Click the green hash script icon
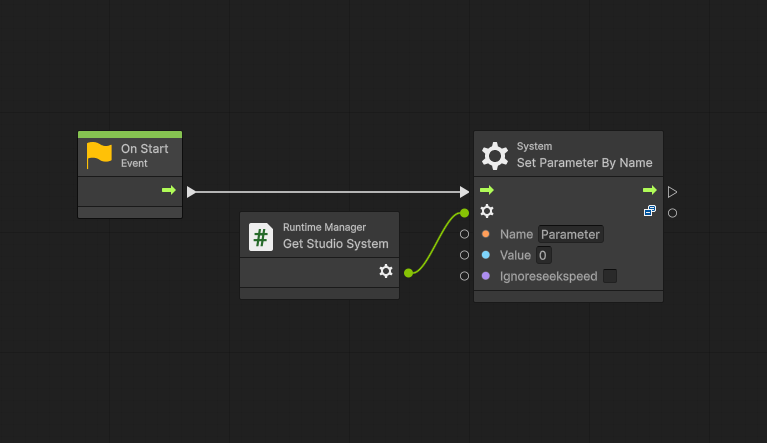The image size is (767, 443). (x=261, y=237)
